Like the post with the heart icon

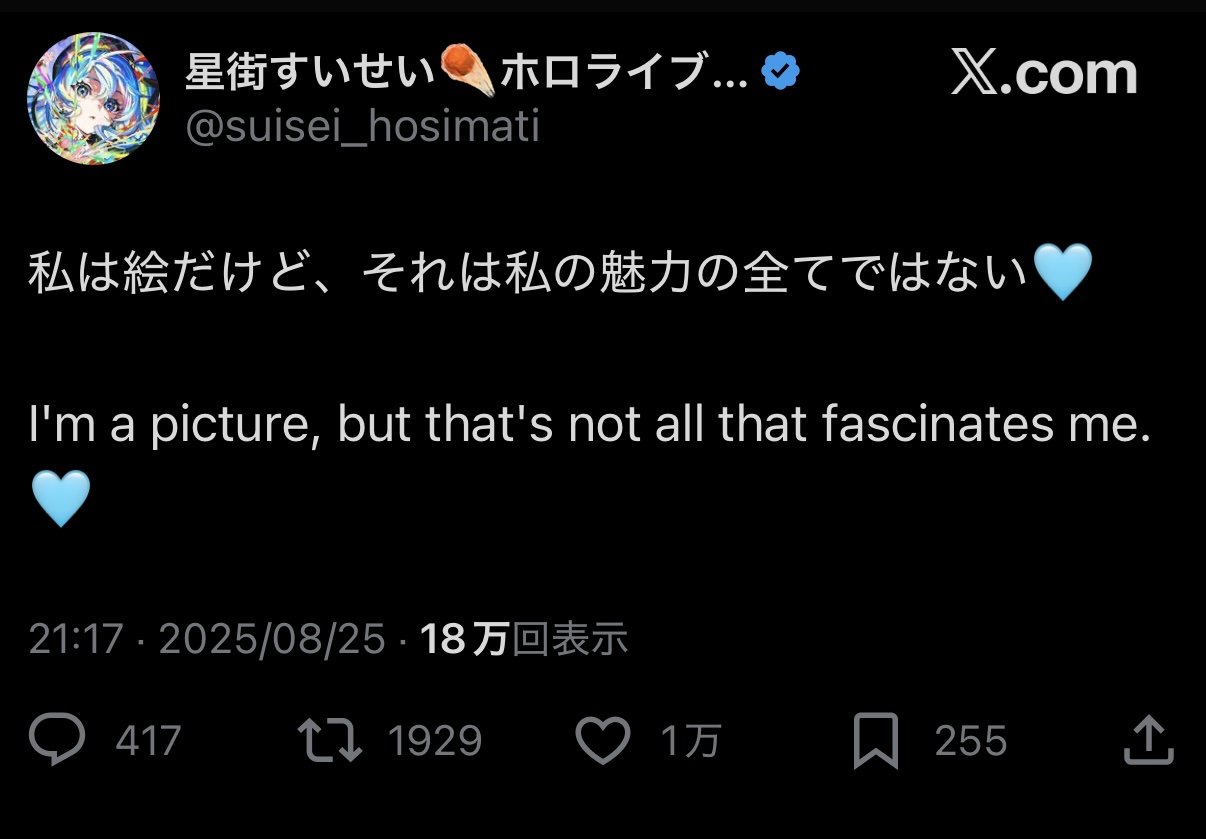604,741
